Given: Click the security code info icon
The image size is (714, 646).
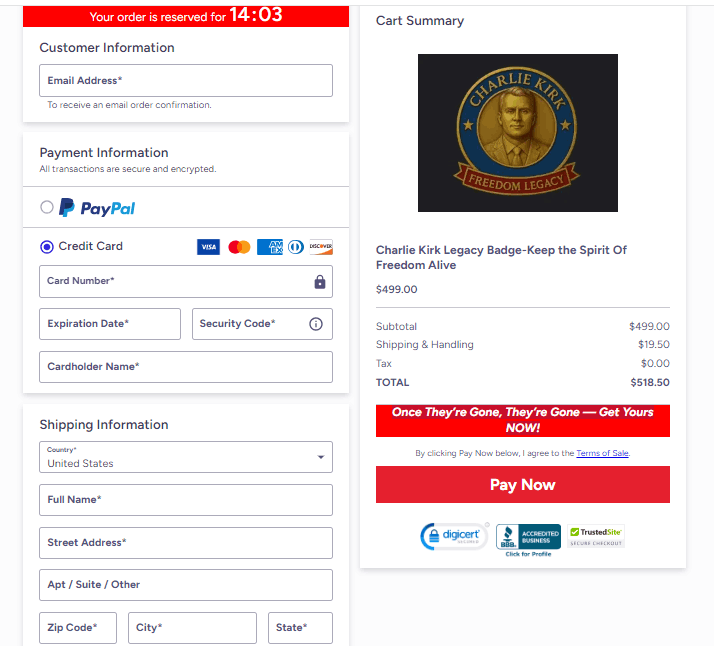Looking at the screenshot, I should point(316,324).
